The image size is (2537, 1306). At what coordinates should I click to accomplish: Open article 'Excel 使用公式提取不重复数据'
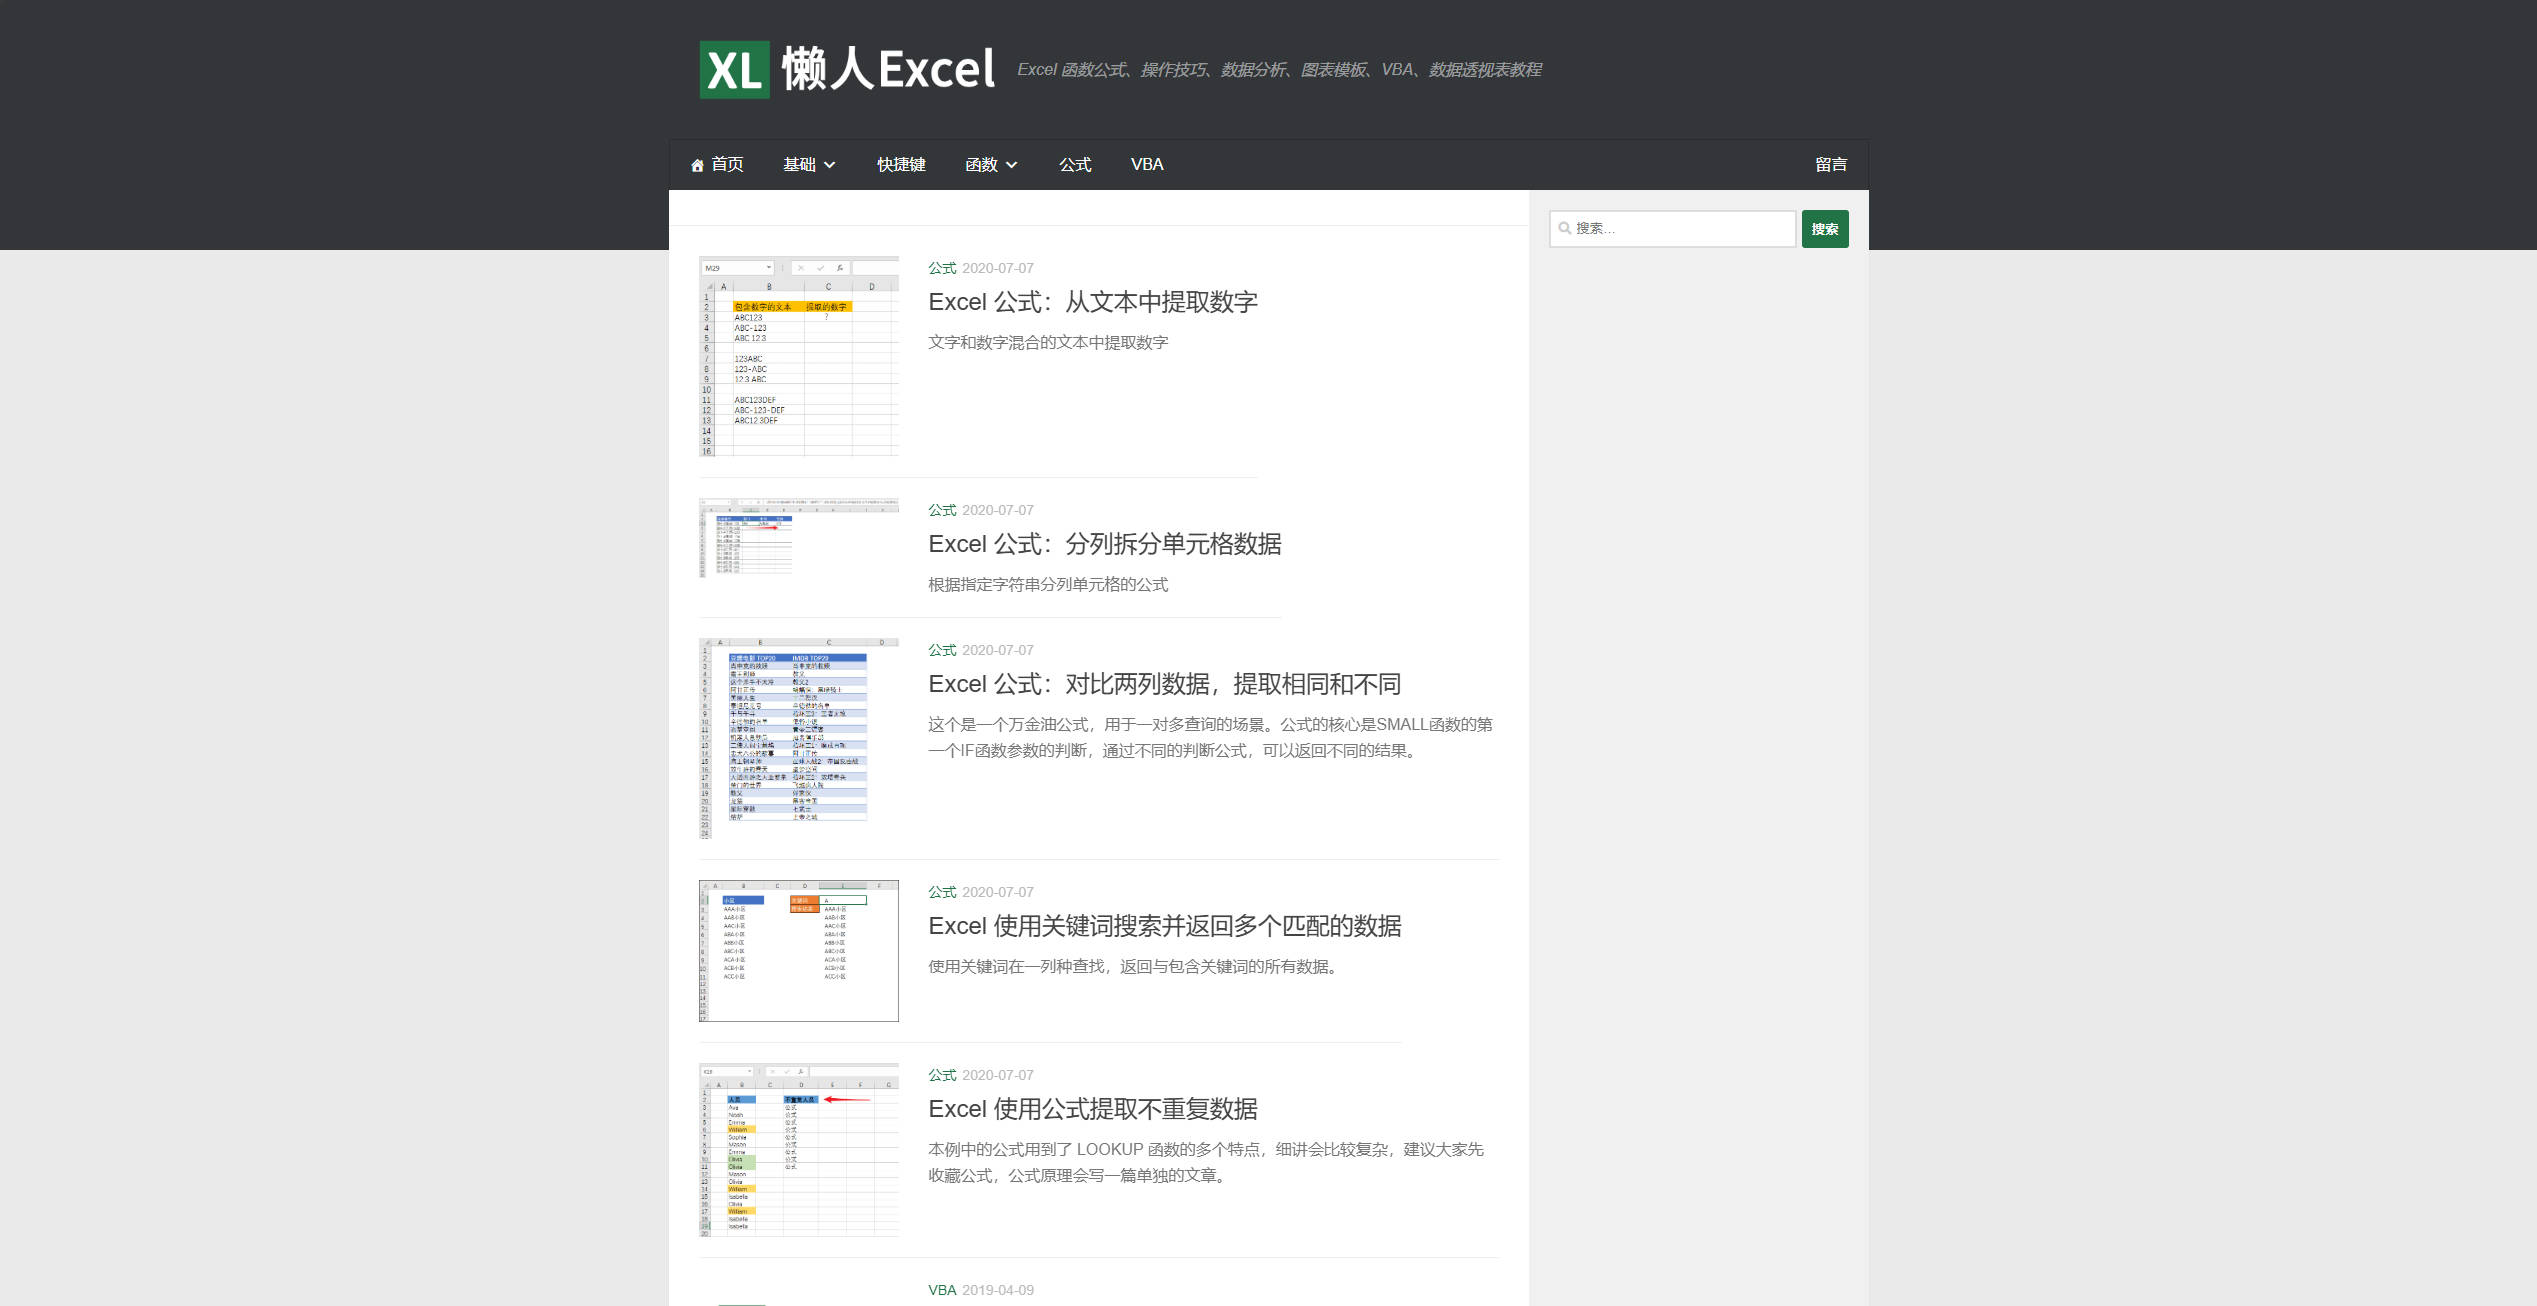click(x=1093, y=1109)
